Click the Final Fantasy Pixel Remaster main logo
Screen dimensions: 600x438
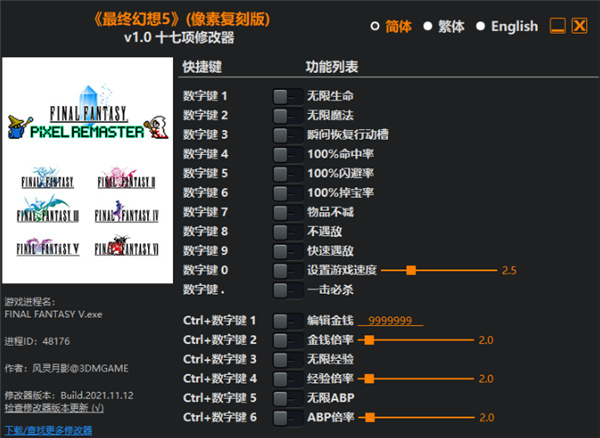tap(88, 113)
